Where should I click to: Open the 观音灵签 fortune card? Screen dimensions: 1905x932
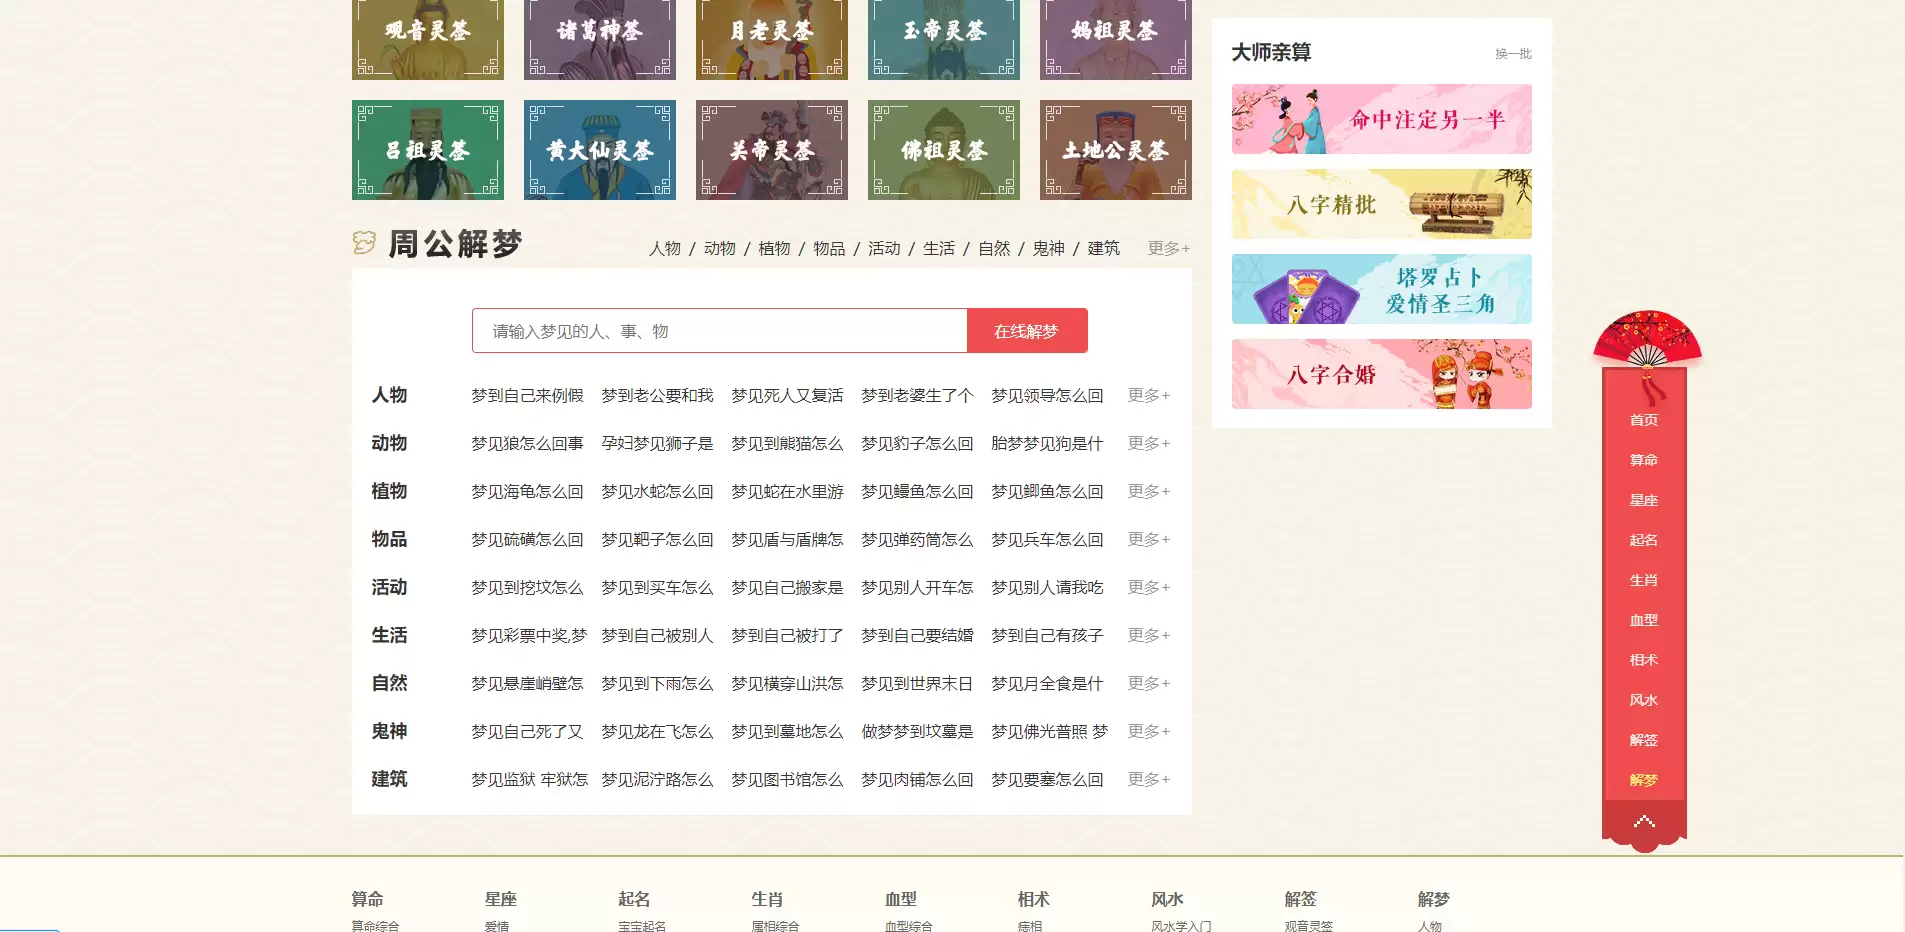coord(428,39)
